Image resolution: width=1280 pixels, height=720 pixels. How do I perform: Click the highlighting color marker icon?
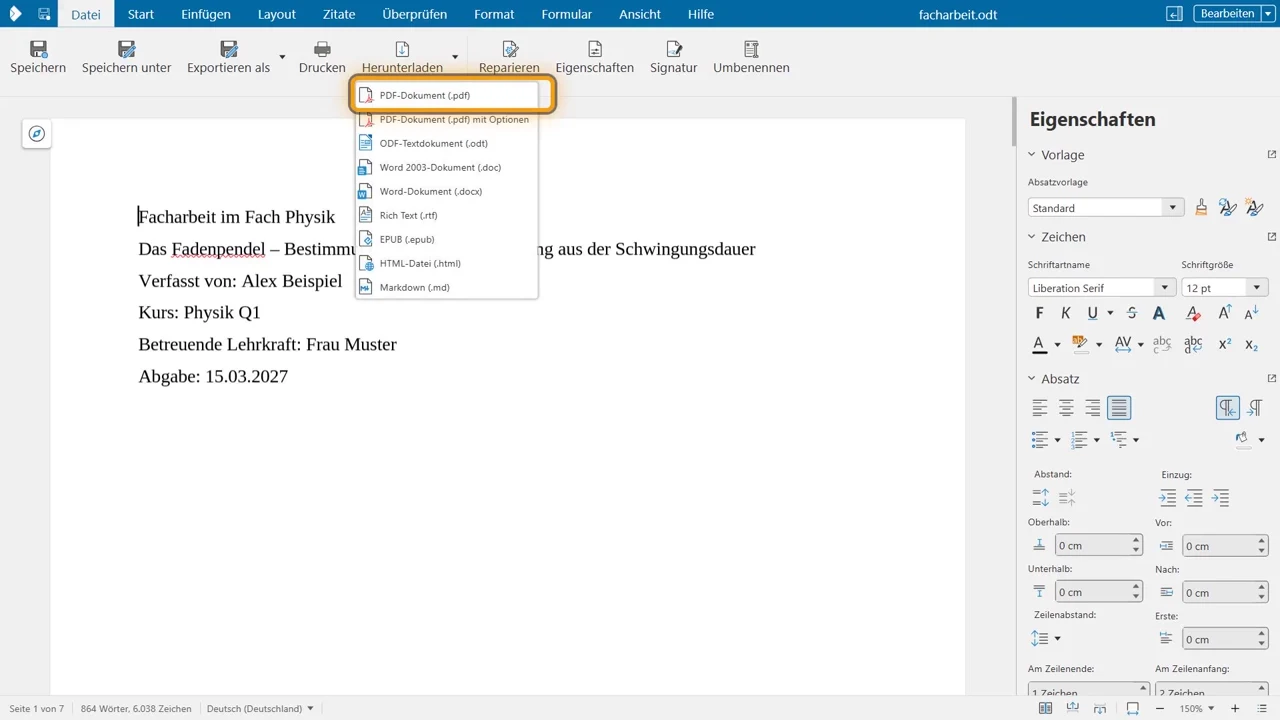[1079, 344]
